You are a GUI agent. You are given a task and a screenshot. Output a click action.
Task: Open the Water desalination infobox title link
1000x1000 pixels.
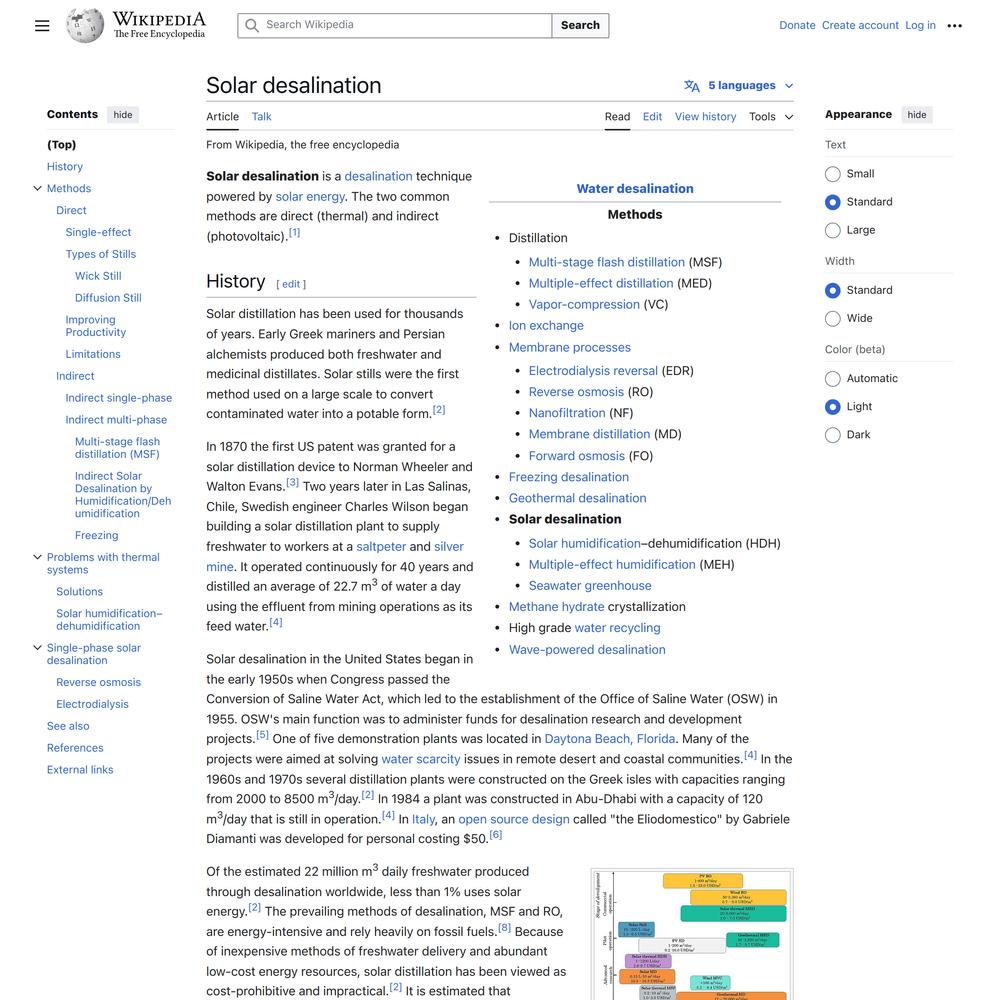tap(635, 189)
